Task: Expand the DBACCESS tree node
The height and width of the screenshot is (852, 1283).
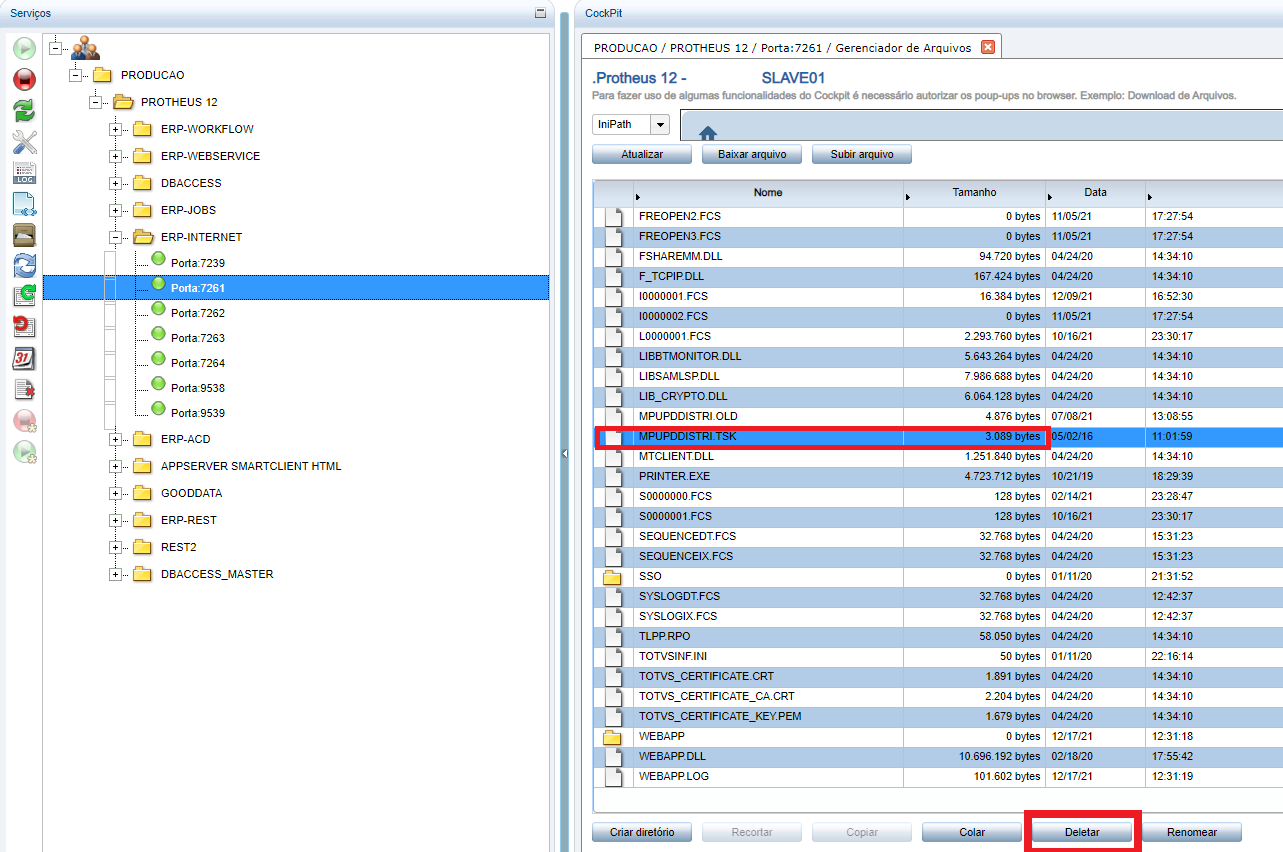Action: tap(115, 183)
